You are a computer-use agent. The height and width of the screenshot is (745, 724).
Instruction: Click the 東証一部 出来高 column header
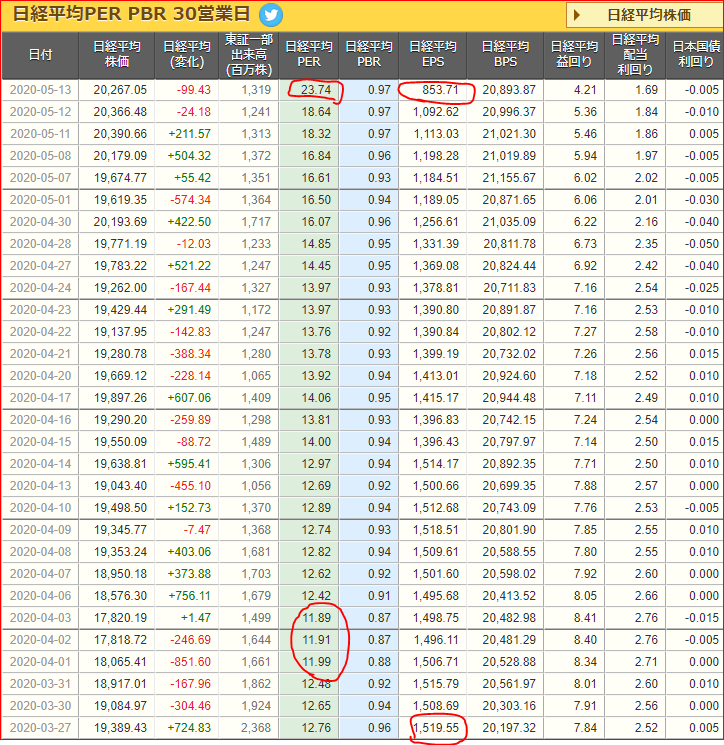tap(249, 55)
